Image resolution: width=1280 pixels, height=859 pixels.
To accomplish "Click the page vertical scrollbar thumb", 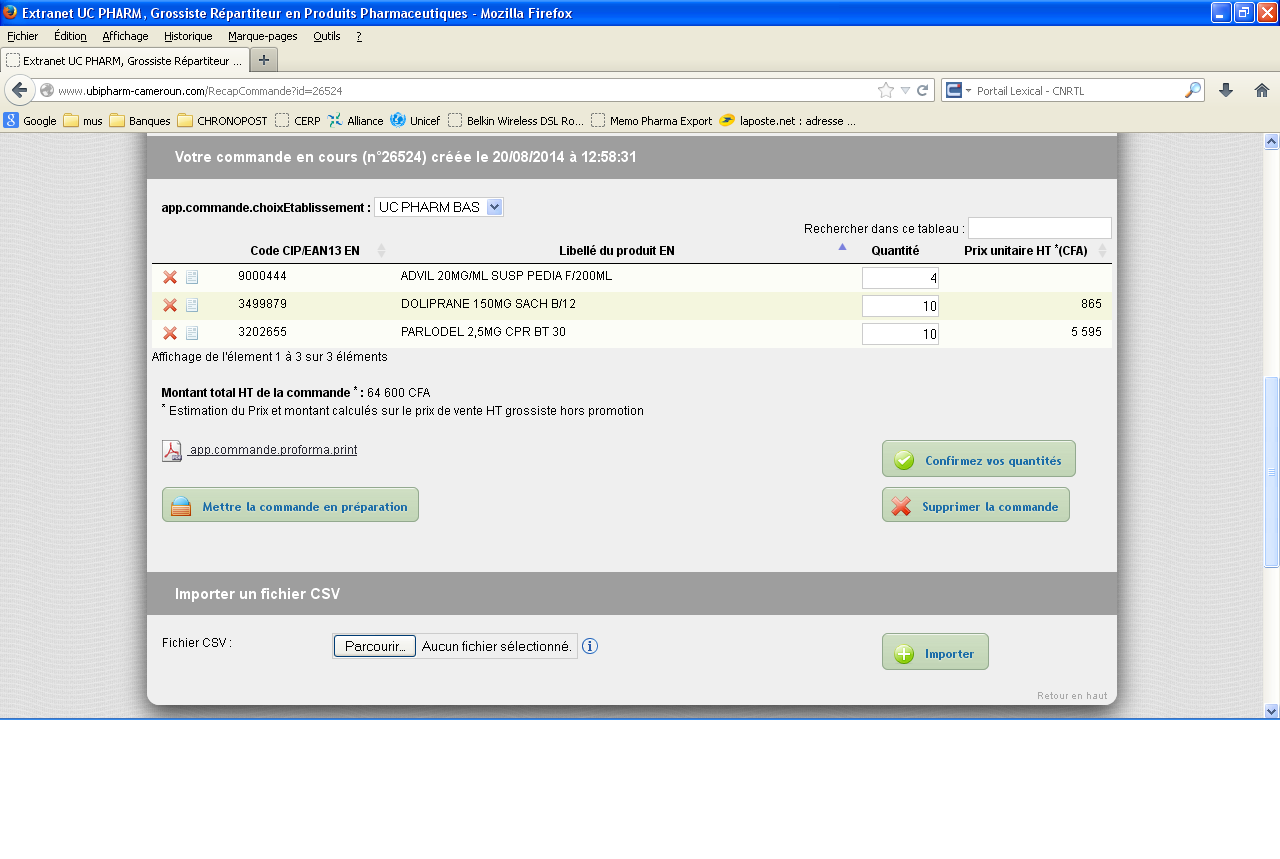I will (1272, 472).
